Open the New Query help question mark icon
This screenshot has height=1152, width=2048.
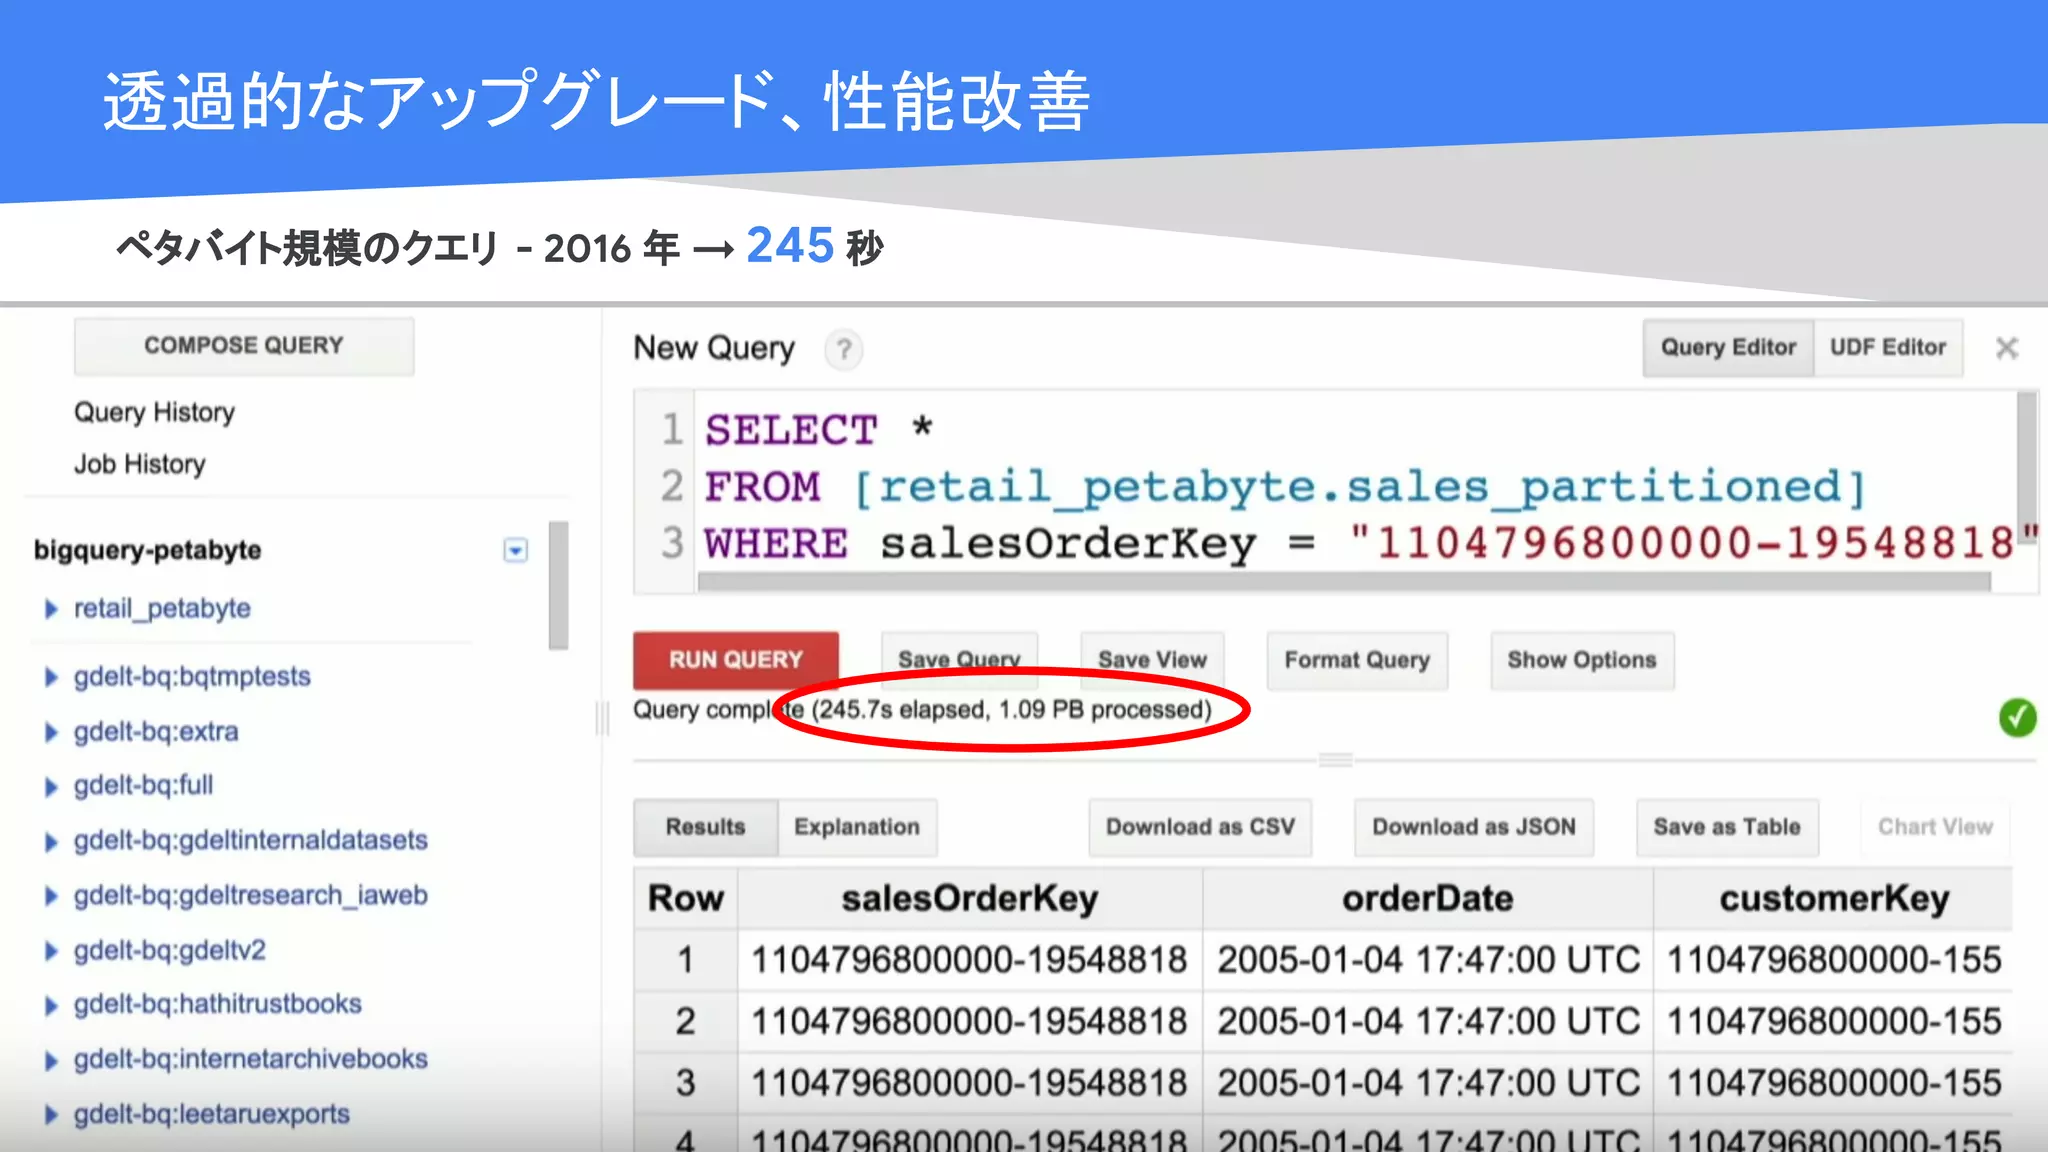coord(844,349)
